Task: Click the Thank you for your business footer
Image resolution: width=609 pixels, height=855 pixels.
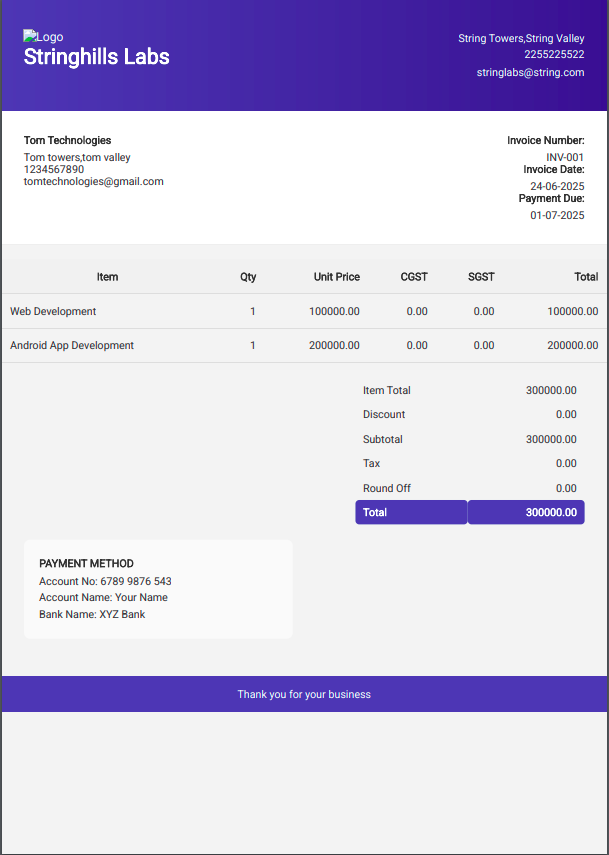Action: coord(304,695)
